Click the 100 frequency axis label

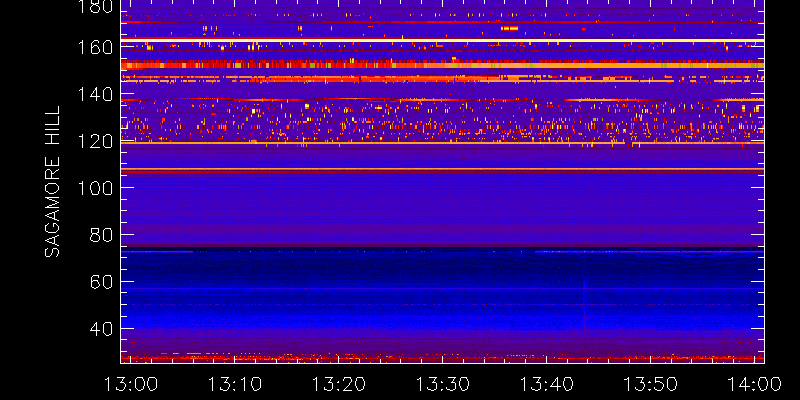[94, 188]
